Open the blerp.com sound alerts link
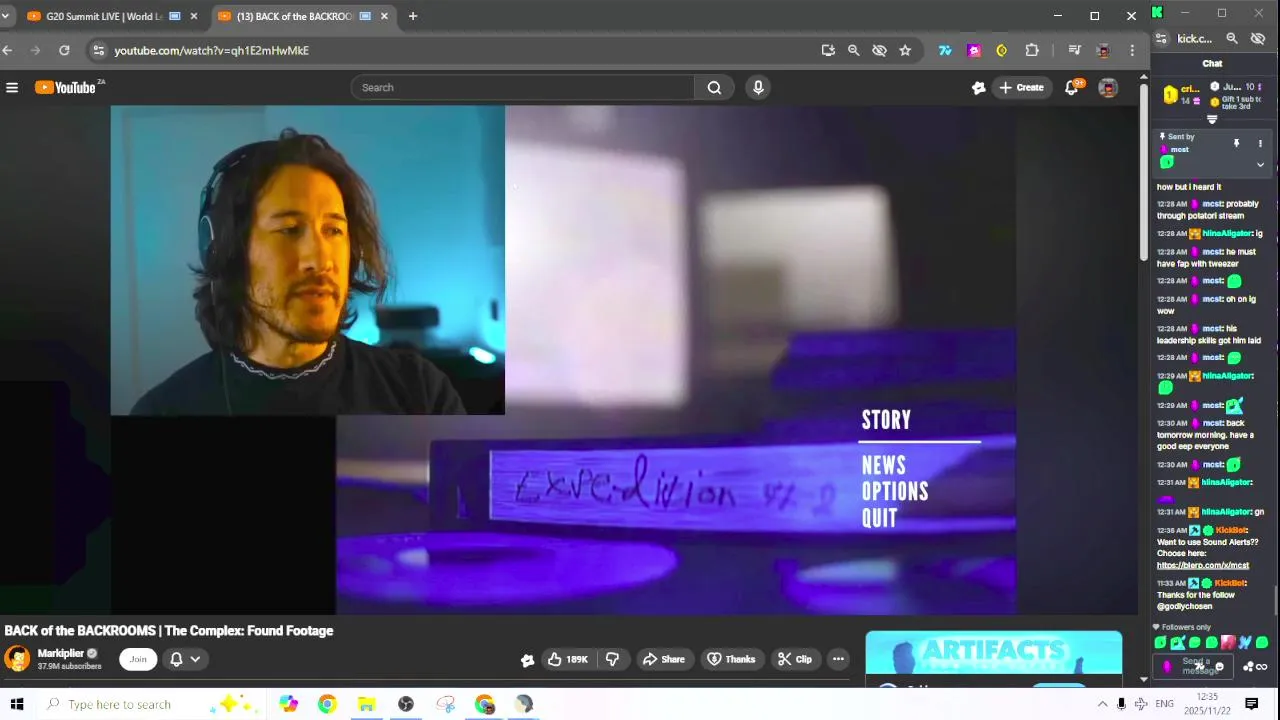Viewport: 1280px width, 720px height. [x=1203, y=566]
